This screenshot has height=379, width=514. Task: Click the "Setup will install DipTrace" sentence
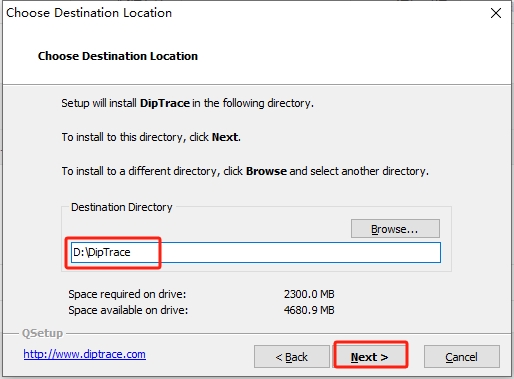point(187,103)
